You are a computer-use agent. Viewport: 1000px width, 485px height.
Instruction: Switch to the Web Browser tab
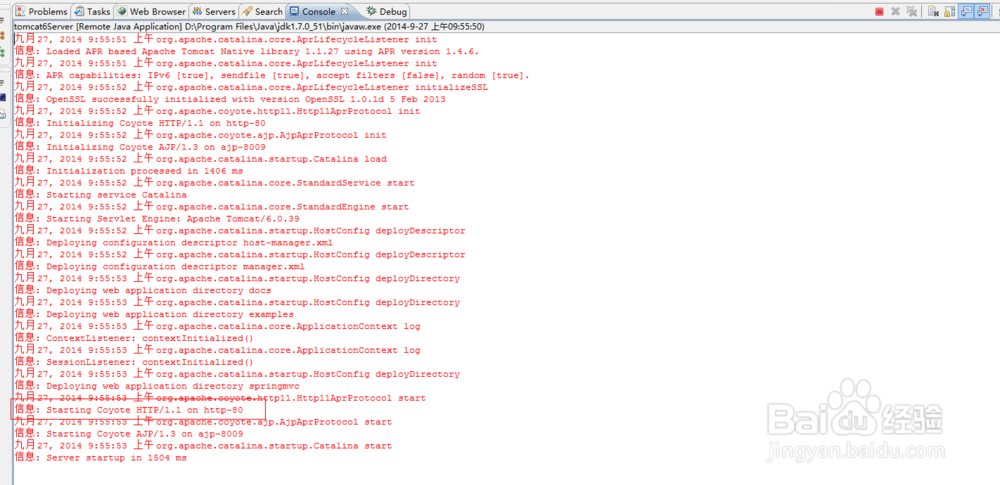click(x=151, y=11)
